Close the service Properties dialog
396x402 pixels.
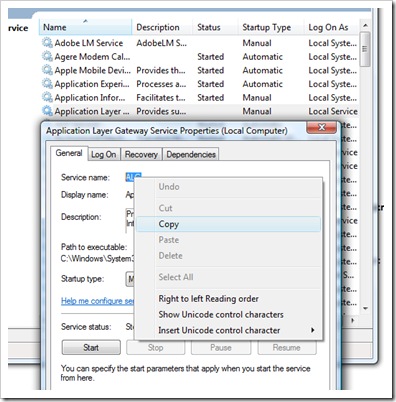click(x=322, y=127)
